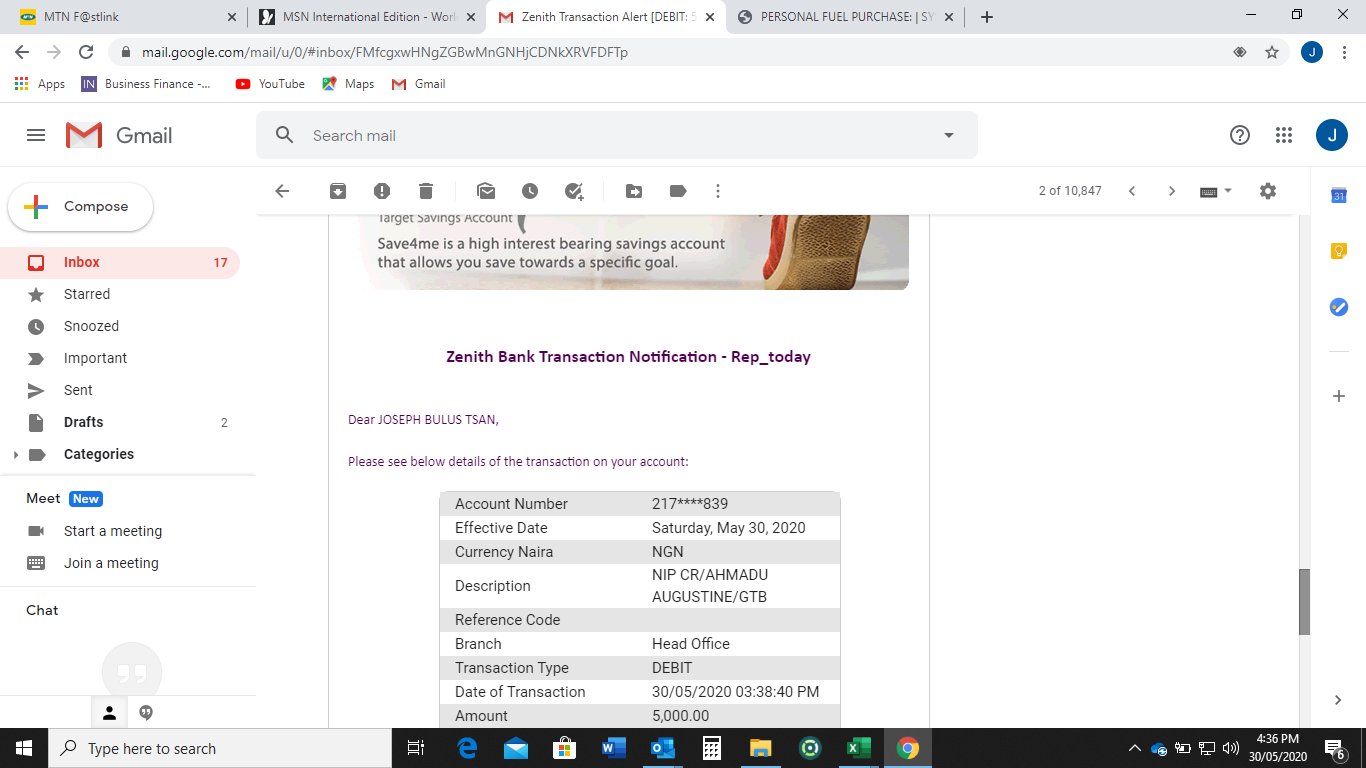This screenshot has width=1366, height=768.
Task: Open Gmail Support help icon
Action: (1240, 135)
